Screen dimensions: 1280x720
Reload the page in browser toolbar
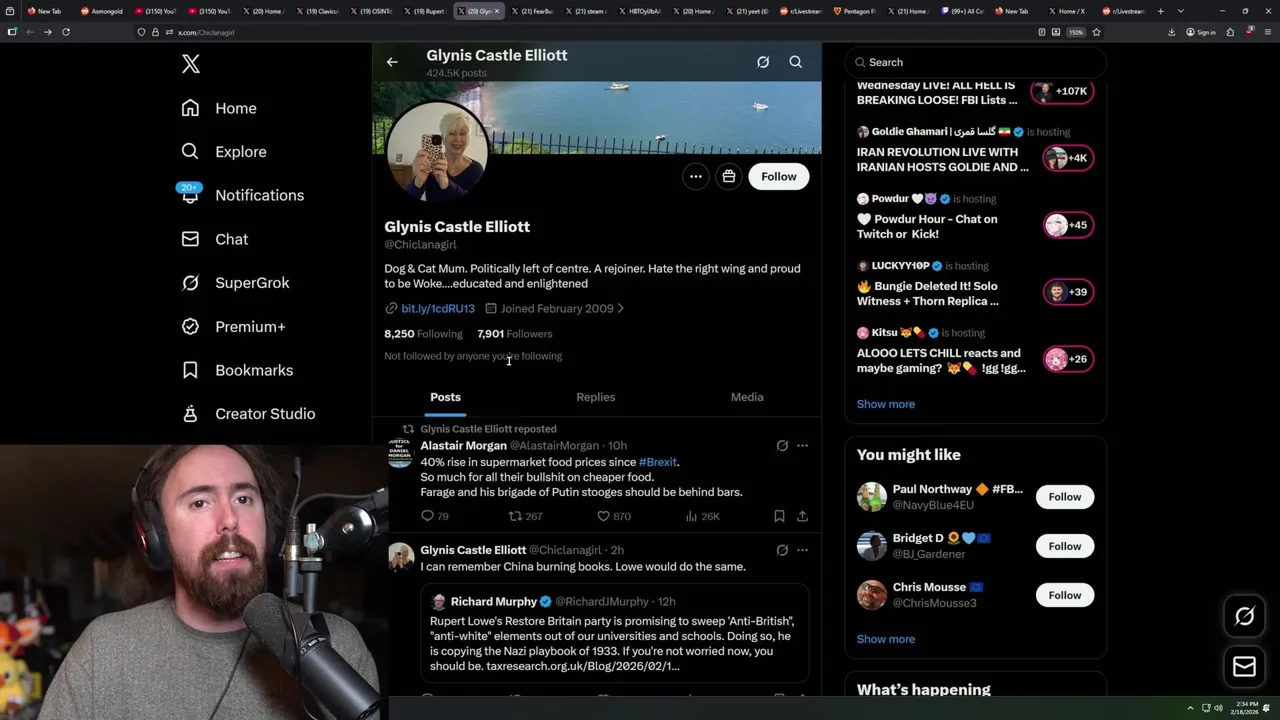[x=66, y=32]
